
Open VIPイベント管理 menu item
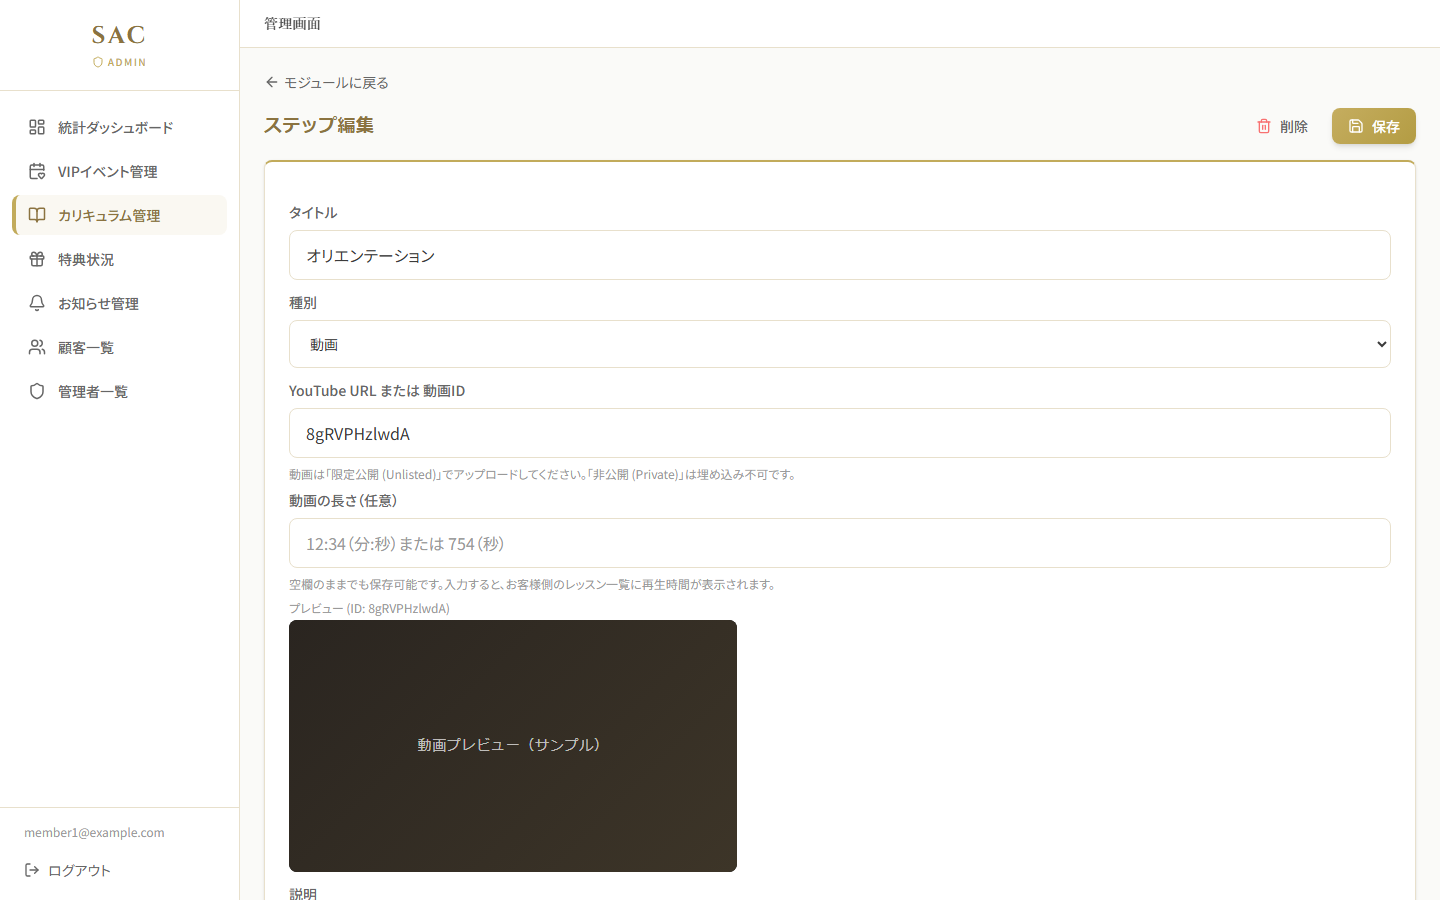click(120, 171)
